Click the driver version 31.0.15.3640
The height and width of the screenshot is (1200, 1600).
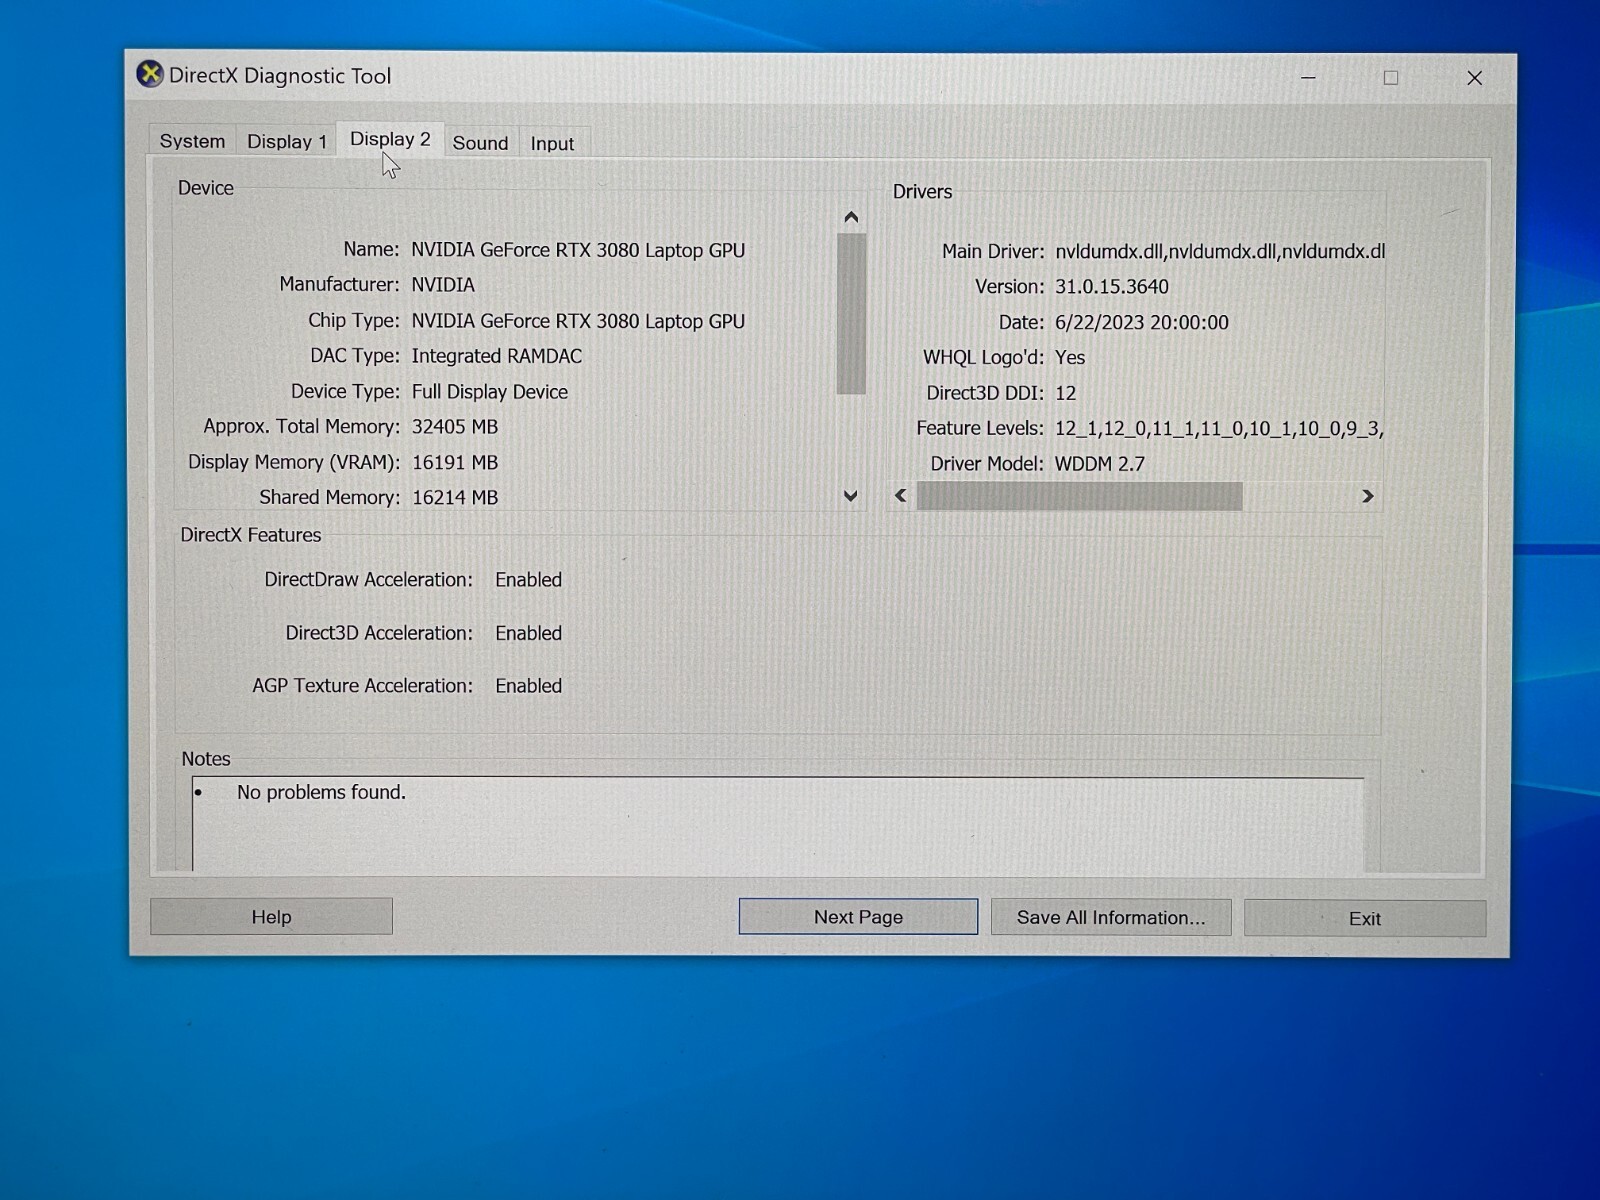[1111, 287]
